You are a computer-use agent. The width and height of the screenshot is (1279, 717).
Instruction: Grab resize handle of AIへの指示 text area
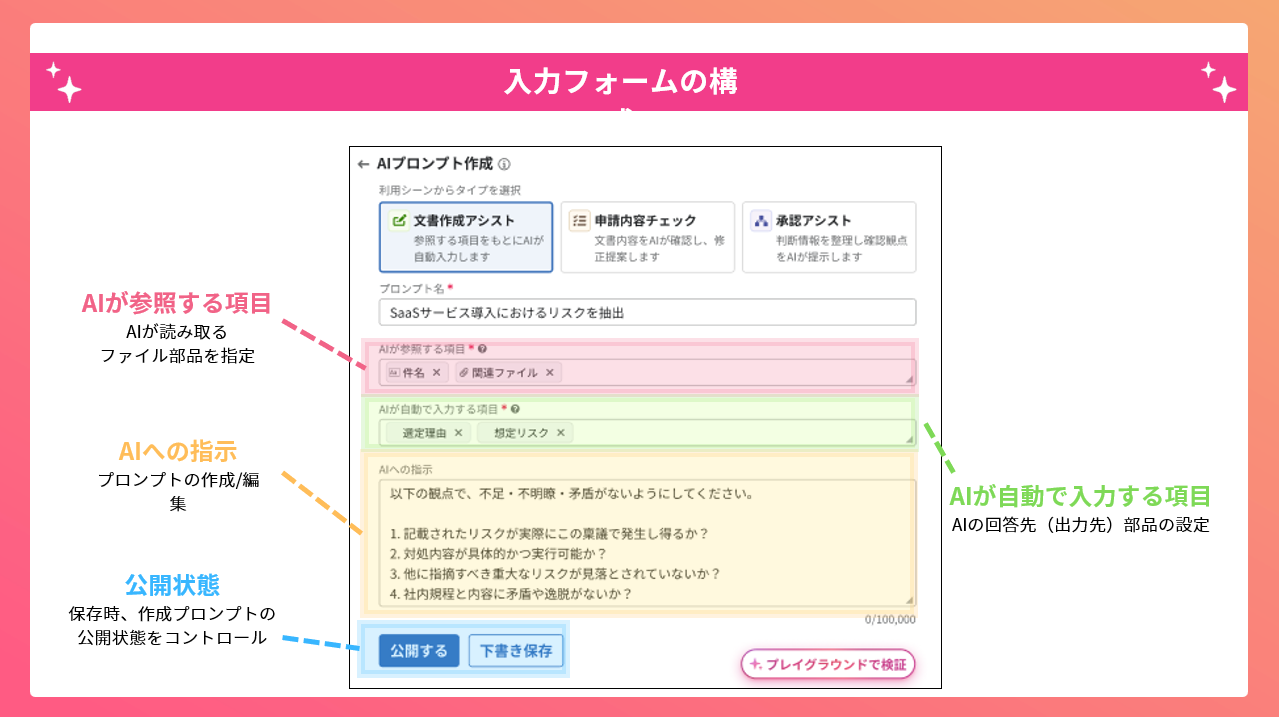pyautogui.click(x=910, y=600)
